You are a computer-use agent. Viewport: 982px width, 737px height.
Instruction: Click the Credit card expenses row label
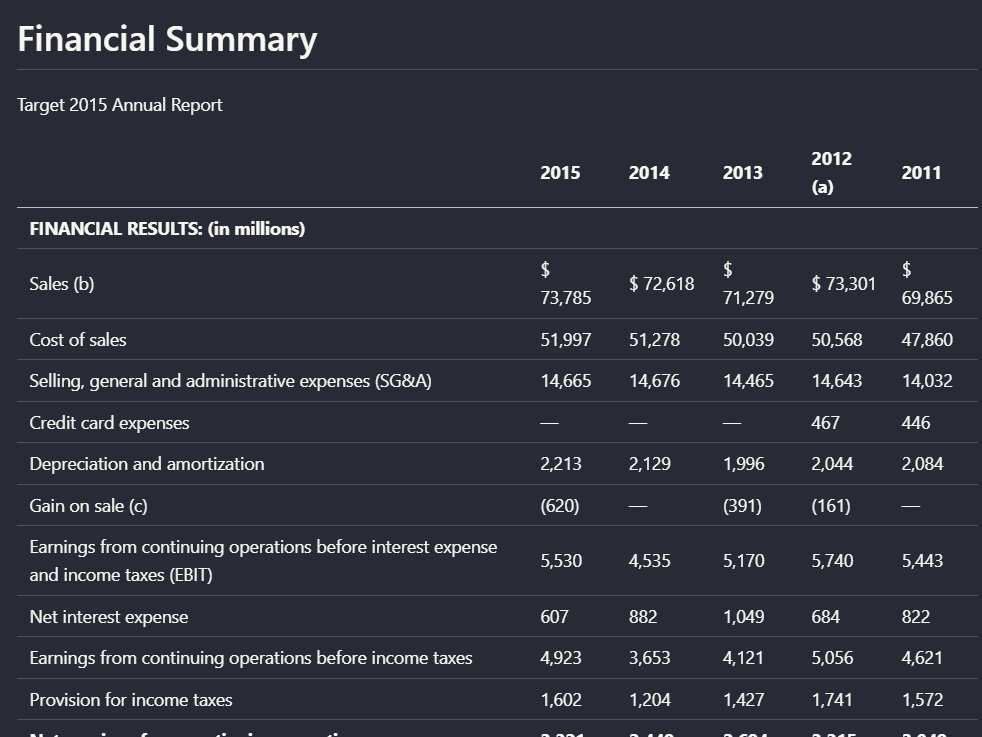(x=109, y=423)
